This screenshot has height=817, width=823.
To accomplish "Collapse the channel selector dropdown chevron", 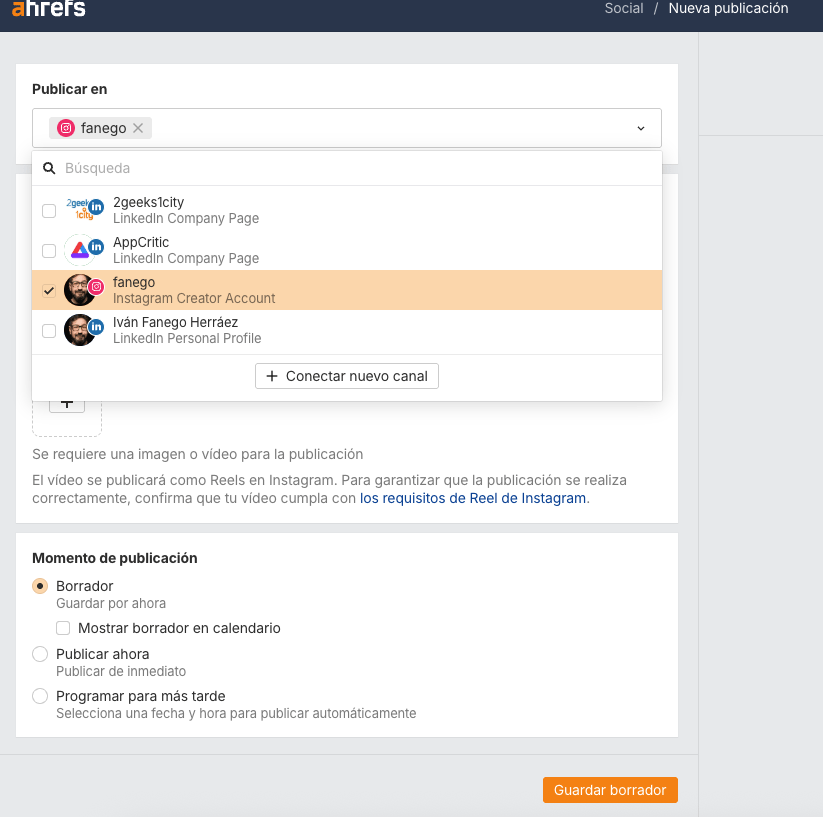I will point(641,128).
